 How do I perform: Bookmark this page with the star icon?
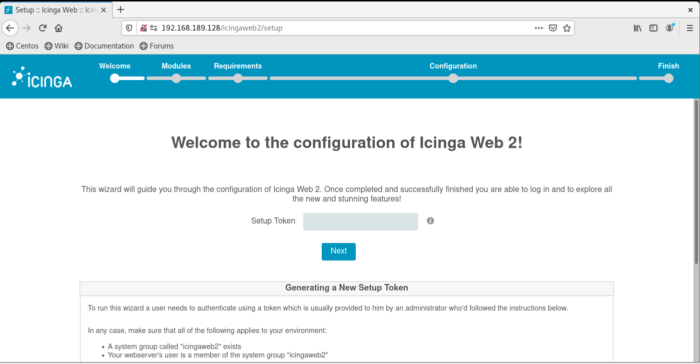click(567, 28)
